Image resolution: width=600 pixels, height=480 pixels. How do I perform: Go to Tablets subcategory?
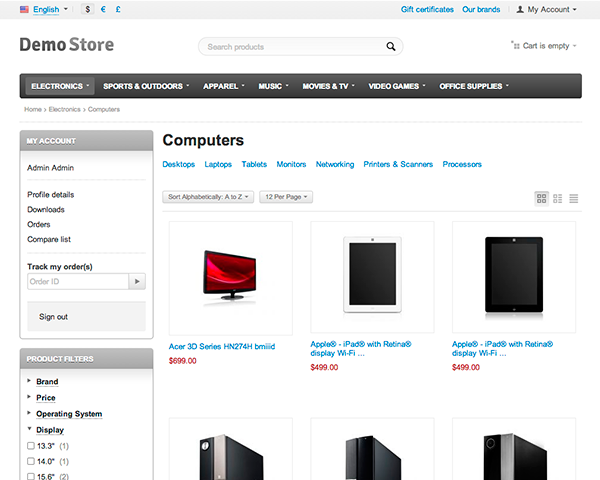(x=254, y=164)
